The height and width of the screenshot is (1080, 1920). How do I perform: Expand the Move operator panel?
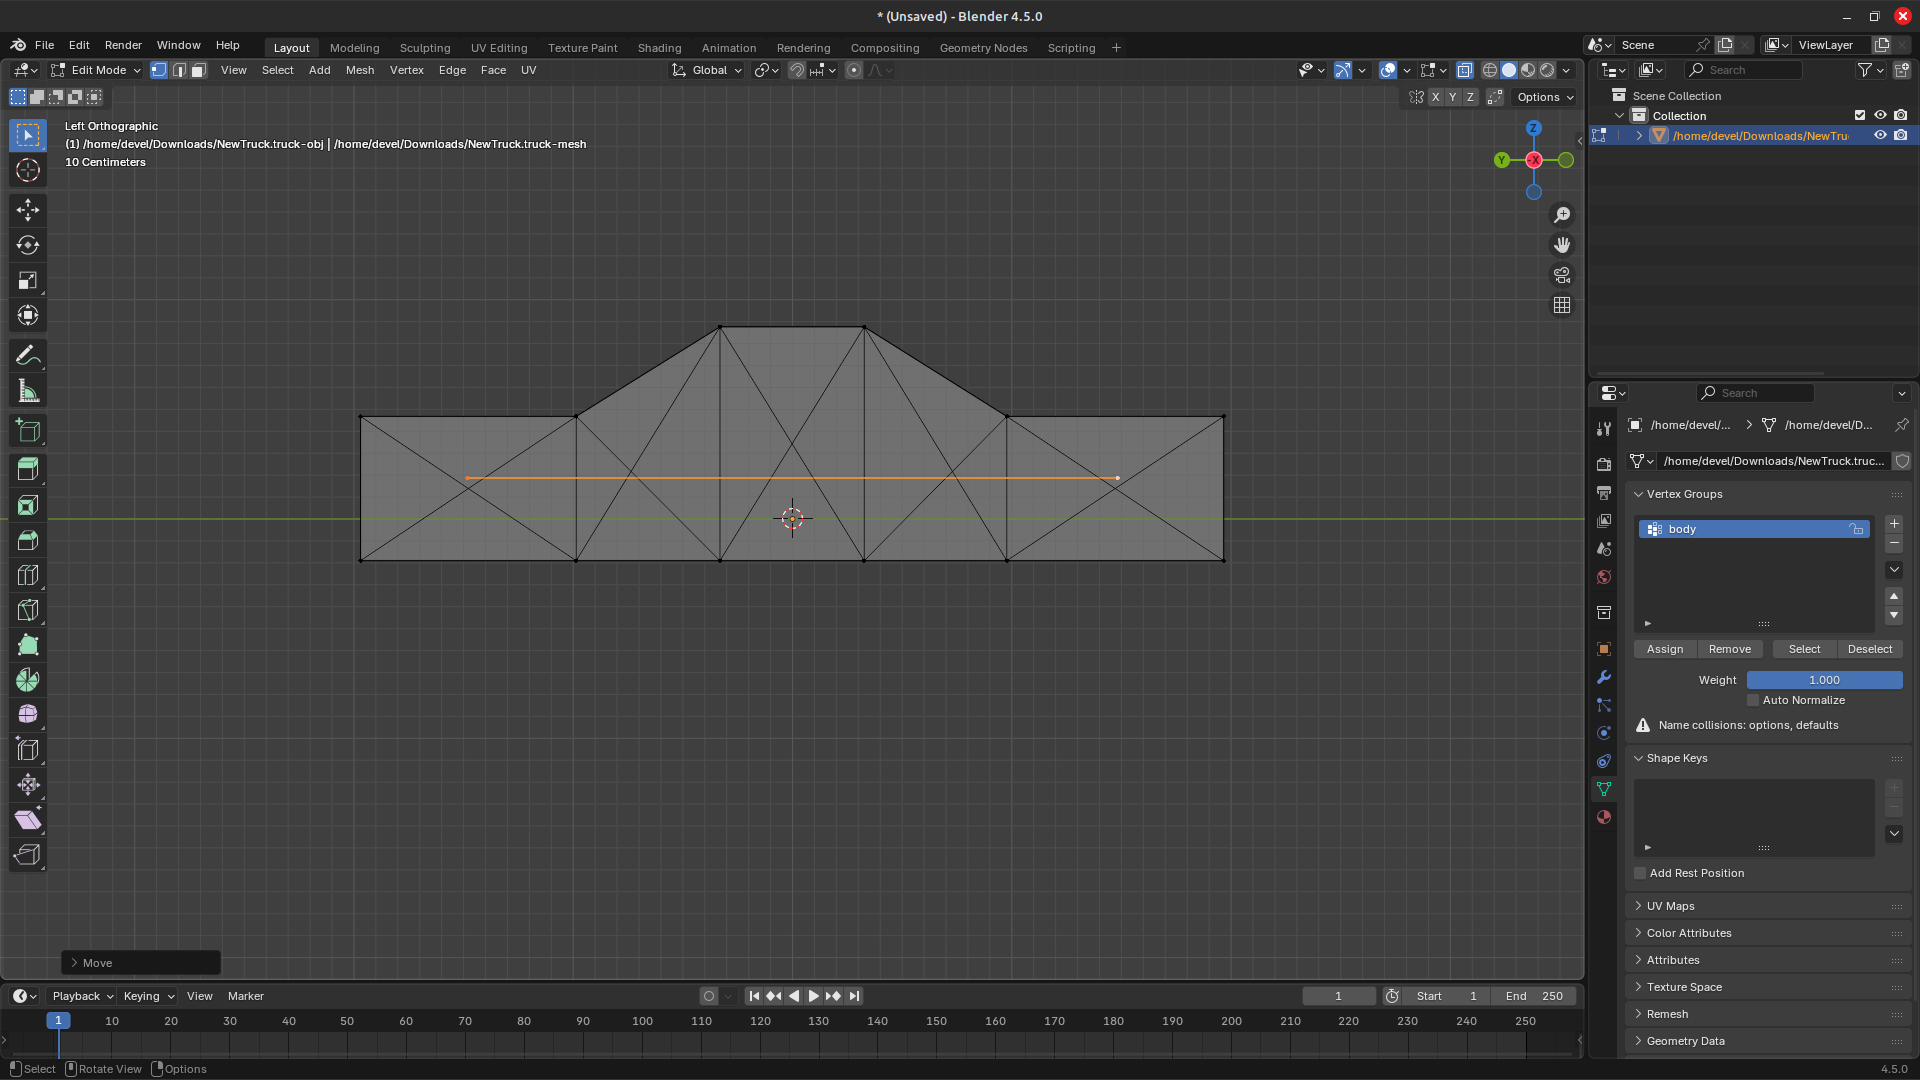pyautogui.click(x=140, y=963)
